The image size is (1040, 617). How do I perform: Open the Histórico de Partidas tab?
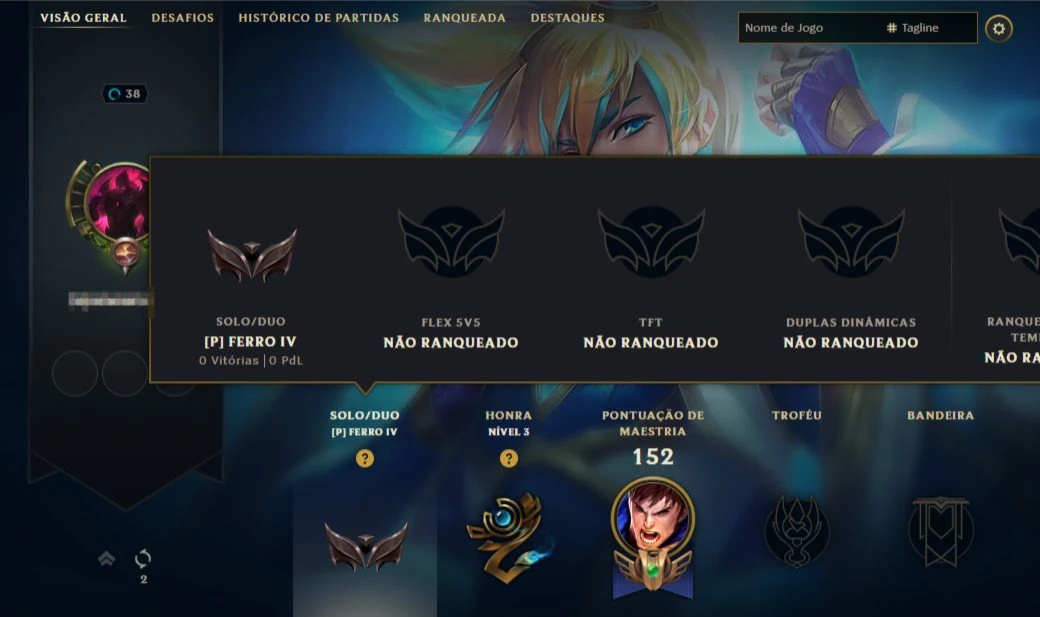click(318, 18)
